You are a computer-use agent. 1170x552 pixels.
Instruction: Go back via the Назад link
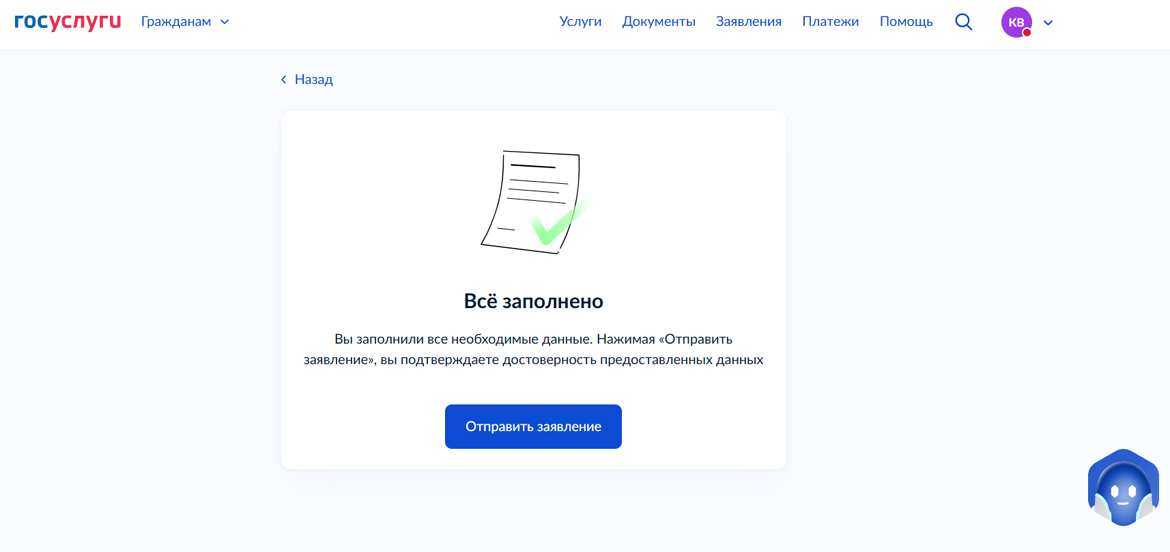click(x=307, y=79)
